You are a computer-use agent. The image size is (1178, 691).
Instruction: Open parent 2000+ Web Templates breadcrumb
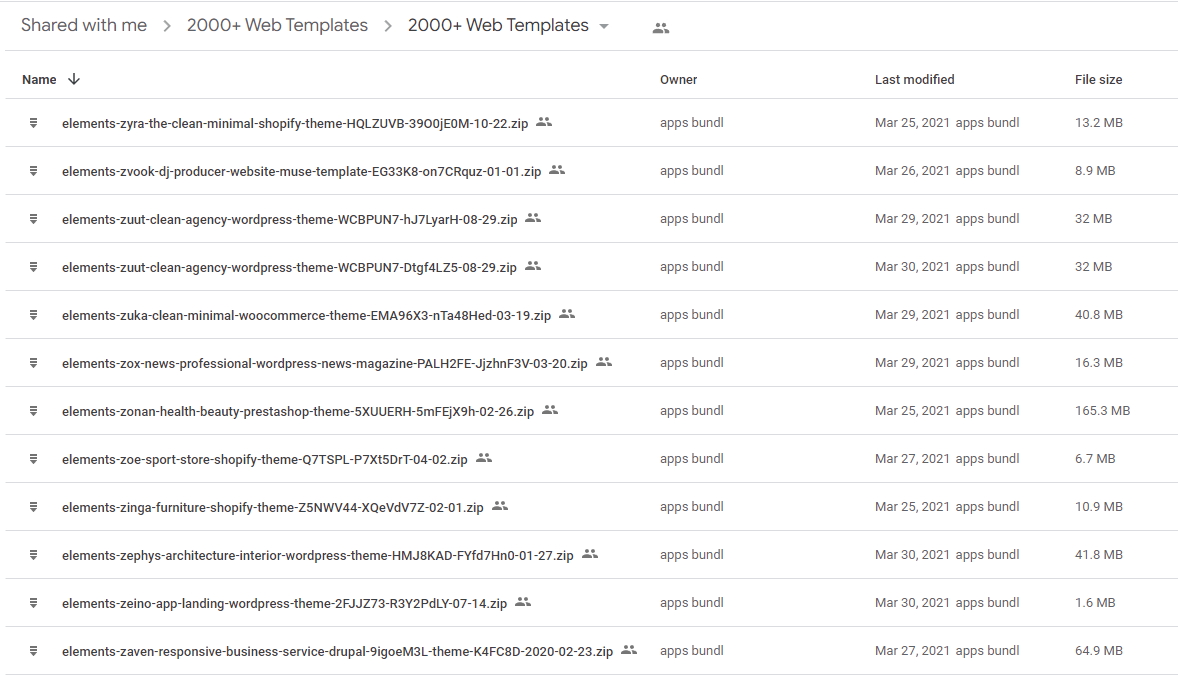pyautogui.click(x=277, y=26)
